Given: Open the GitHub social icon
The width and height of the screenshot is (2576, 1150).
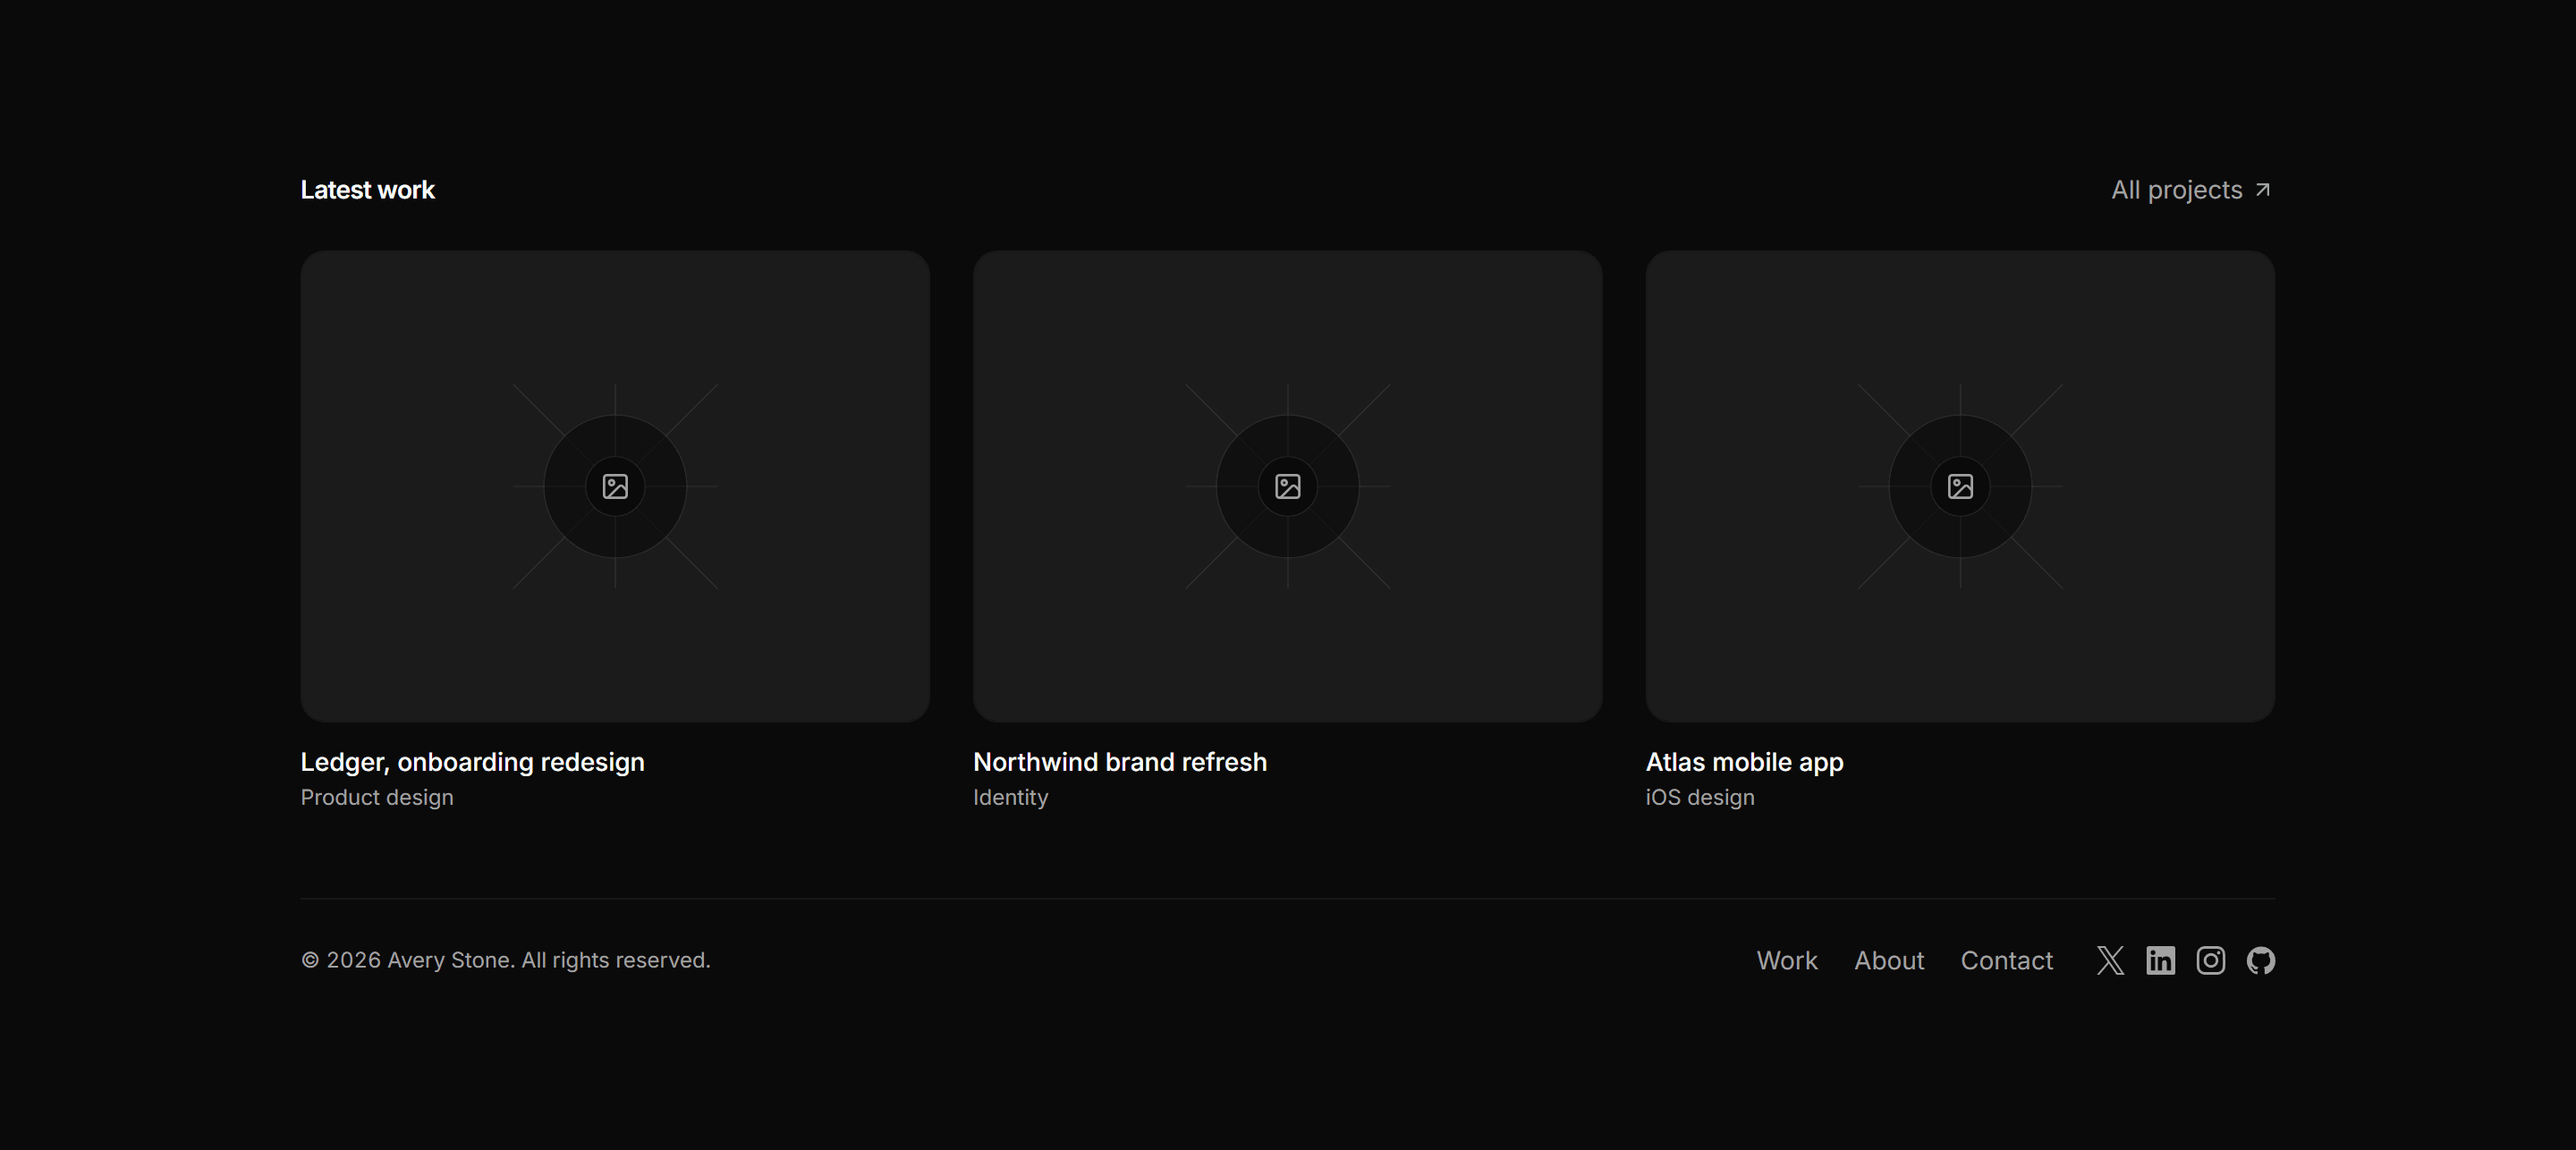Looking at the screenshot, I should [x=2260, y=960].
